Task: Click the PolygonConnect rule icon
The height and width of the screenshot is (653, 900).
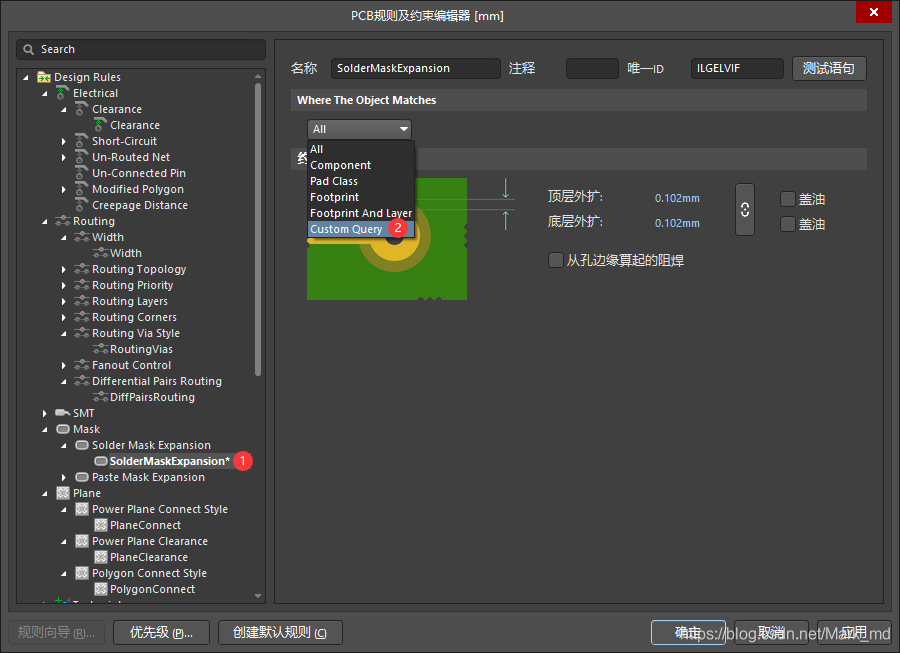Action: 100,589
